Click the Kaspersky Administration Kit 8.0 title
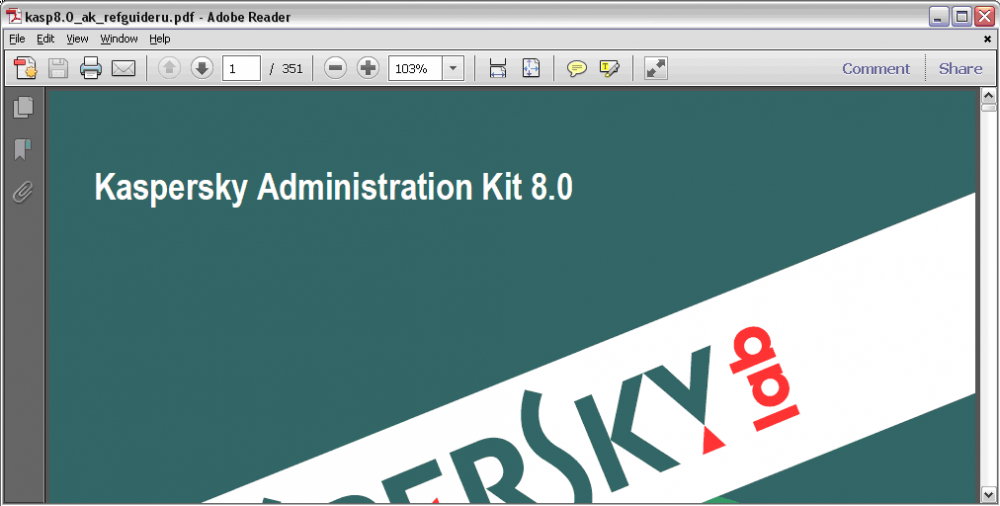 (334, 188)
